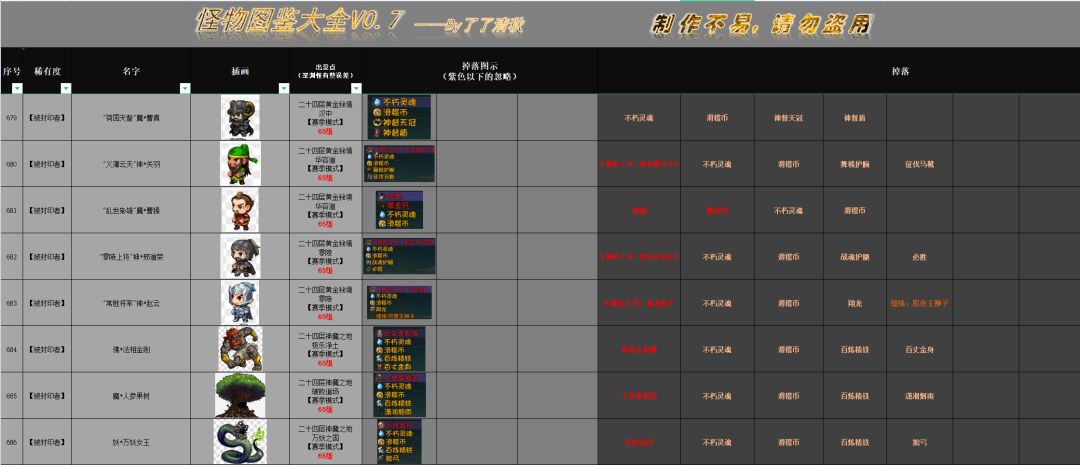
Task: Click the drop list image in row 680
Action: [399, 164]
